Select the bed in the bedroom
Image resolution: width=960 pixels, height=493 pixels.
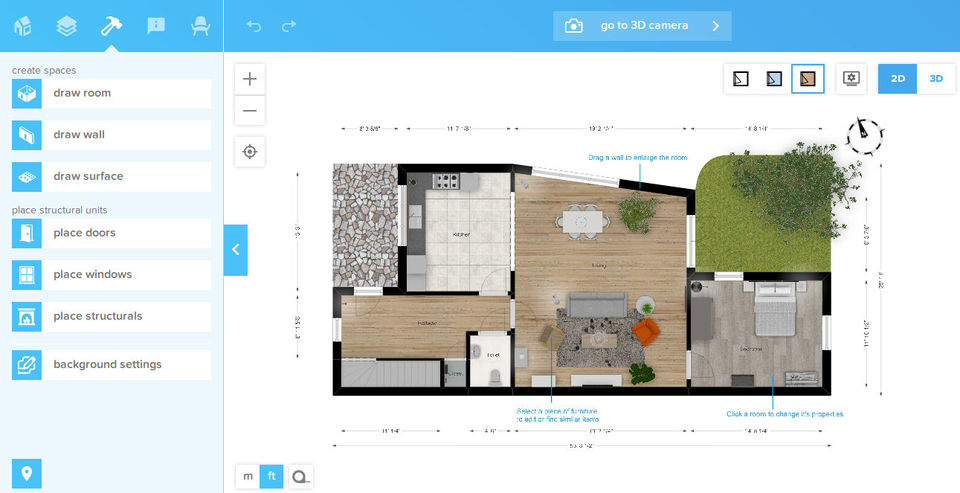click(x=775, y=309)
